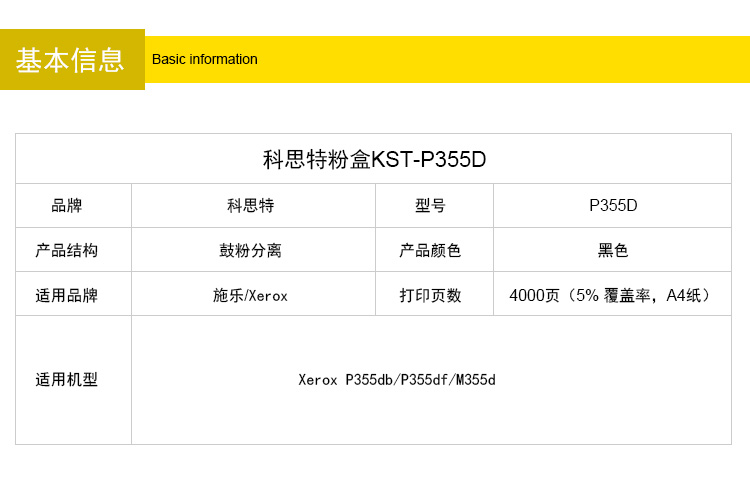Click the 型号 label cell
750x479 pixels.
[x=431, y=206]
